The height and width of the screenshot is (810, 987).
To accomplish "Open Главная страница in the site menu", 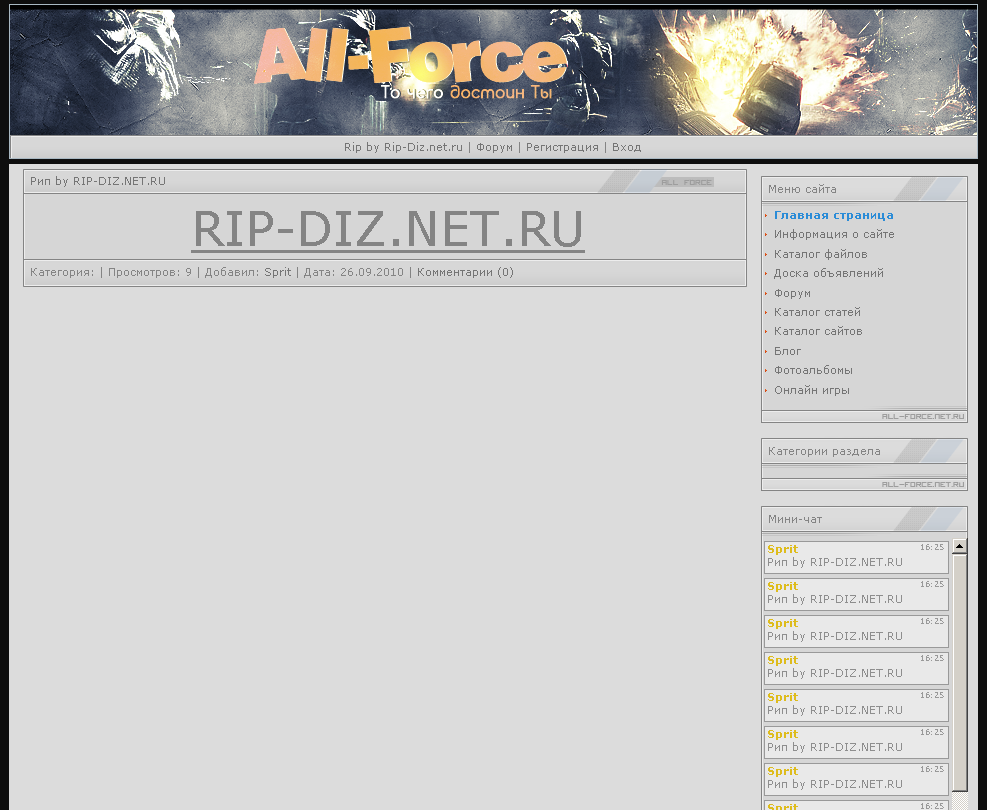I will click(834, 214).
